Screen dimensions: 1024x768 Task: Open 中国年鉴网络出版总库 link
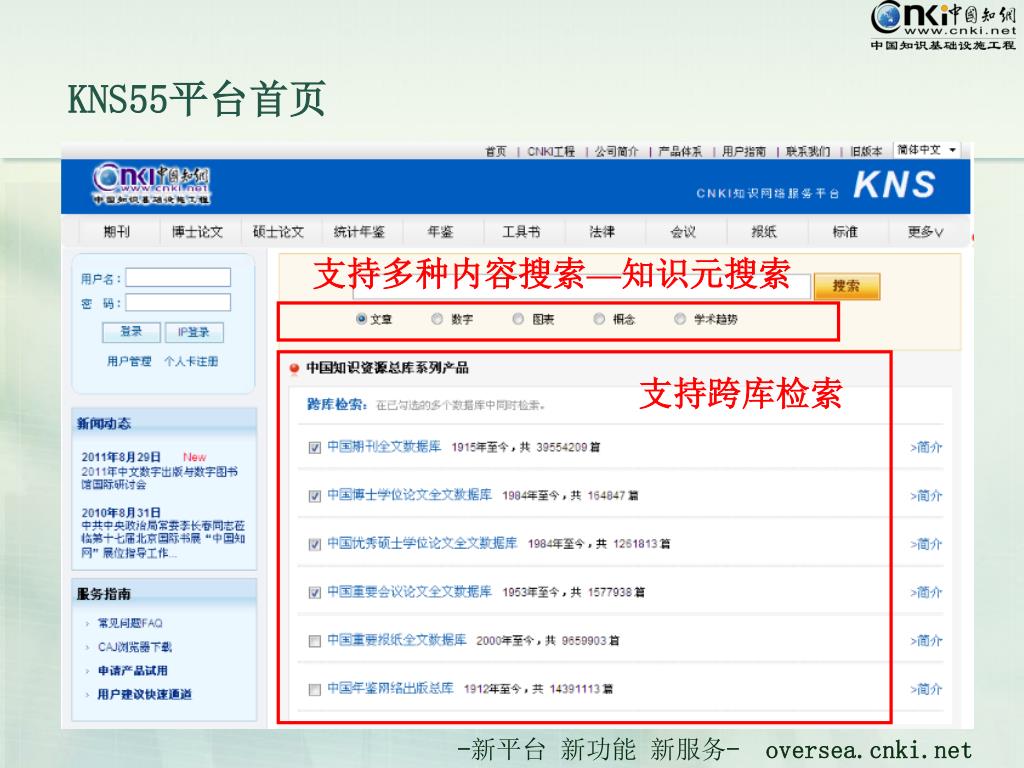coord(390,688)
